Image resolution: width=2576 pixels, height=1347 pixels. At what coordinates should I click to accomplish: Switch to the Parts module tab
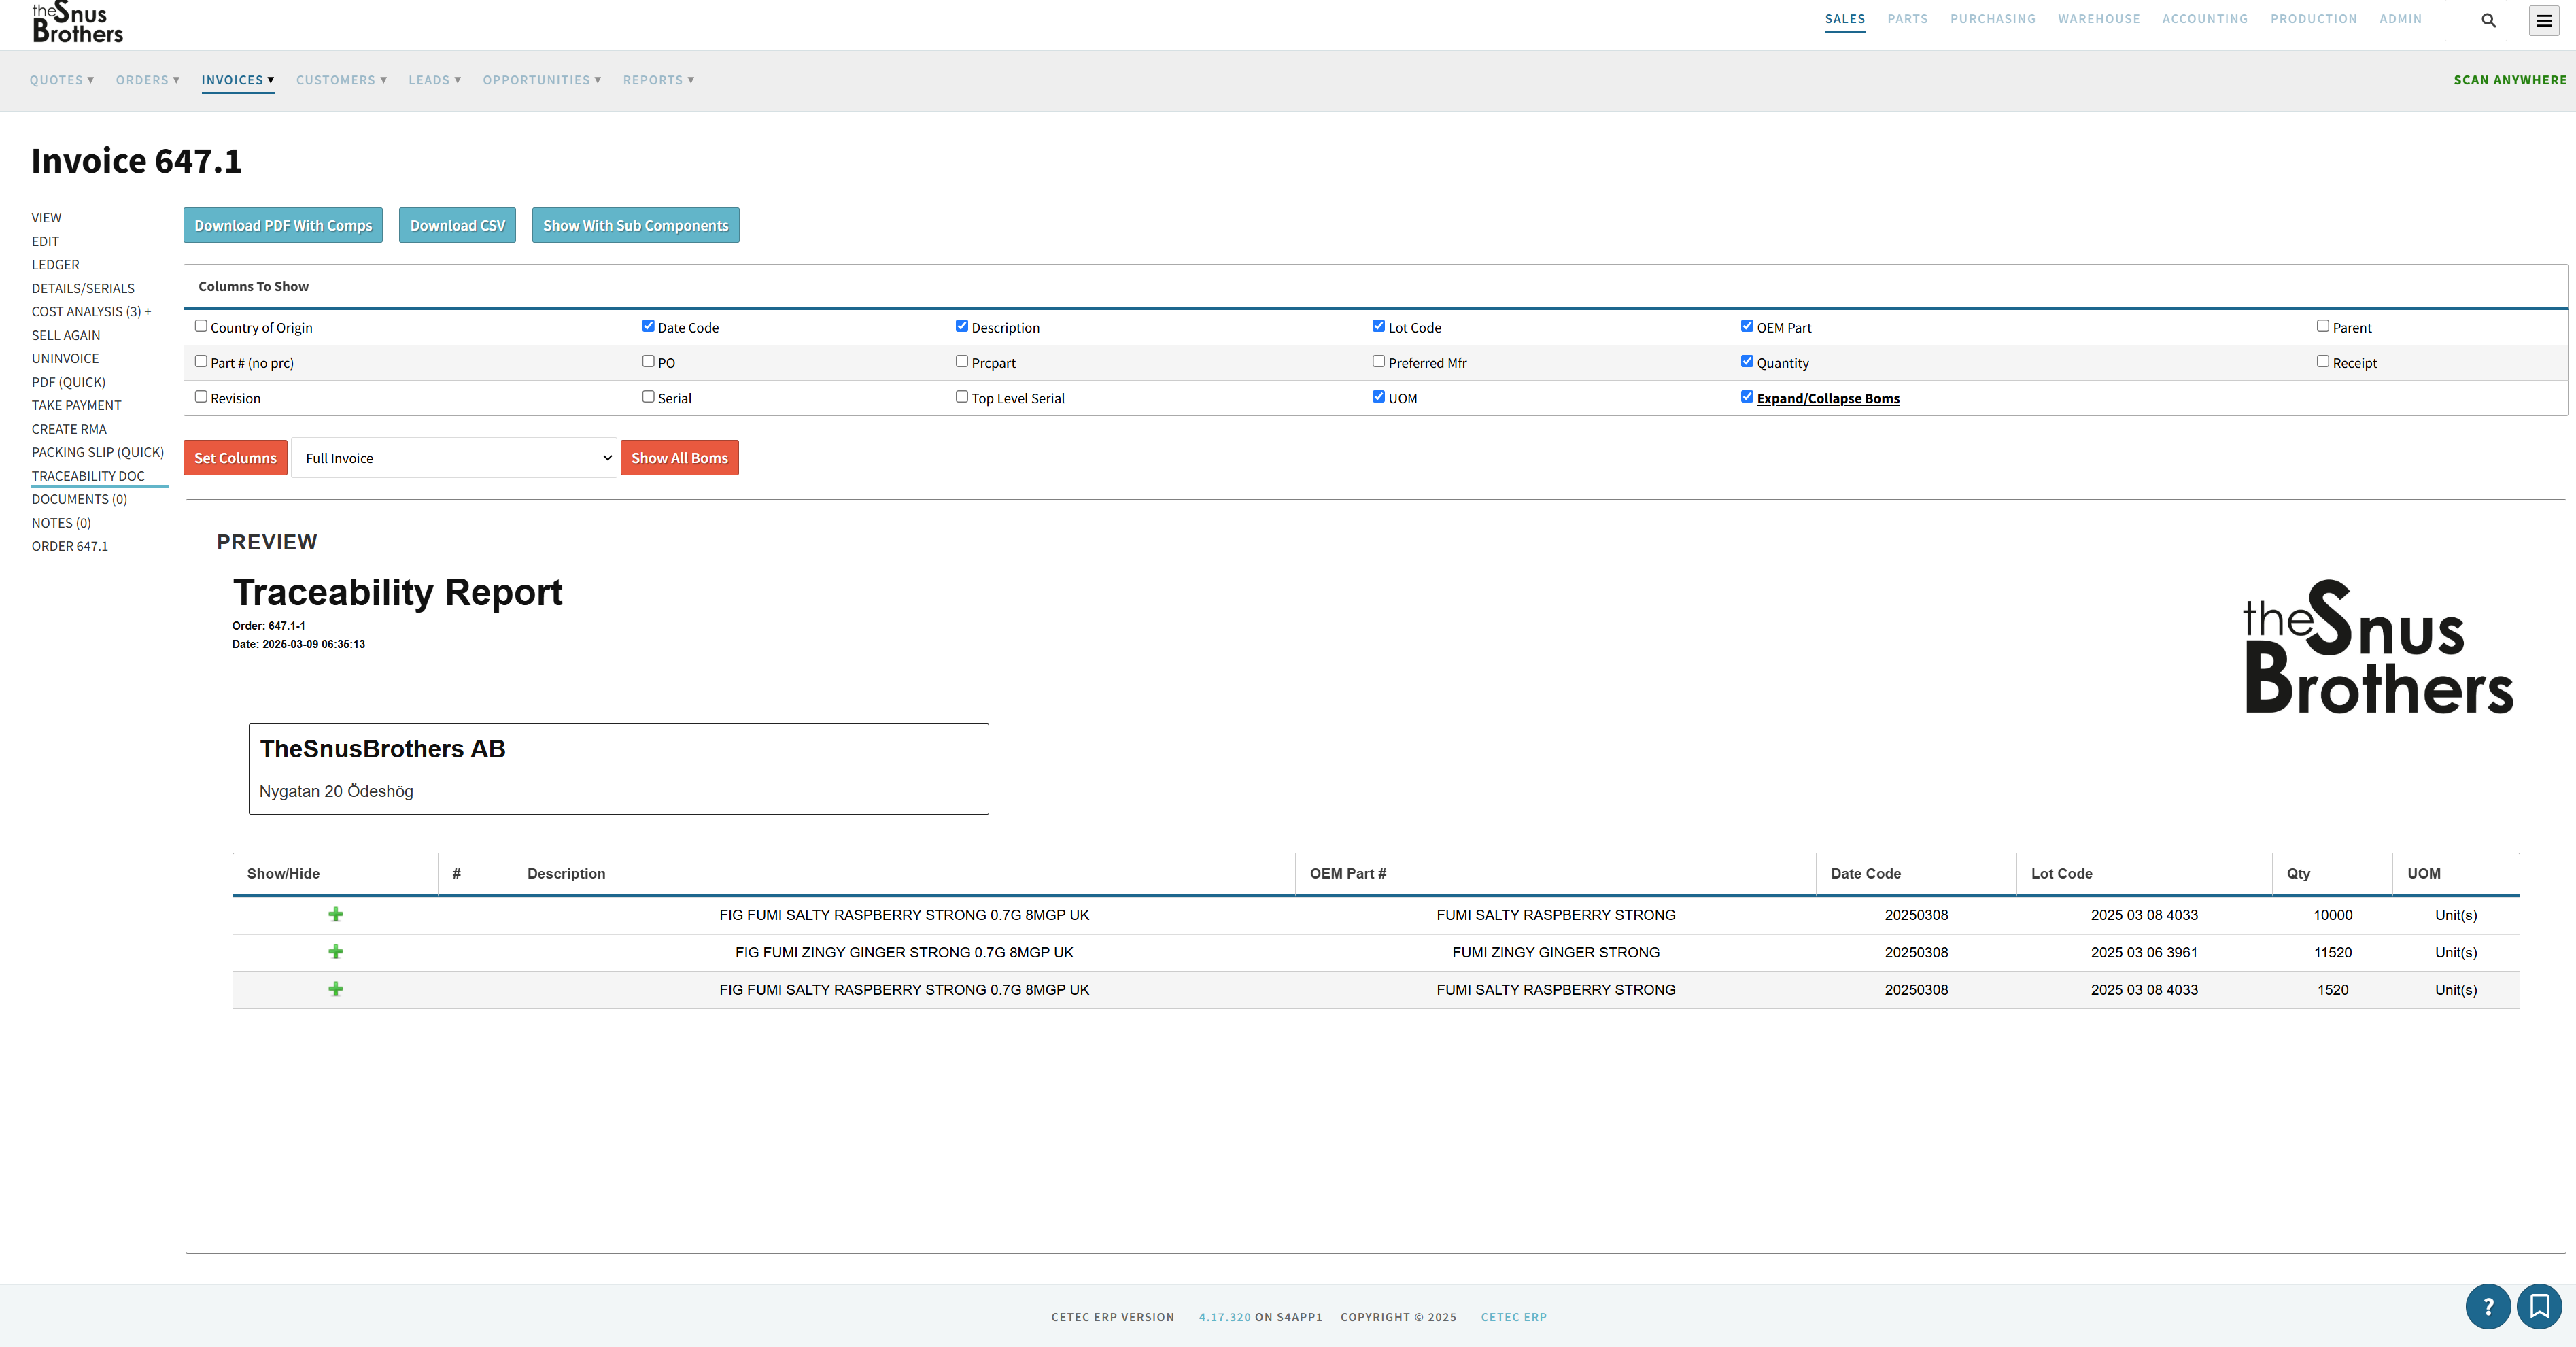1907,19
